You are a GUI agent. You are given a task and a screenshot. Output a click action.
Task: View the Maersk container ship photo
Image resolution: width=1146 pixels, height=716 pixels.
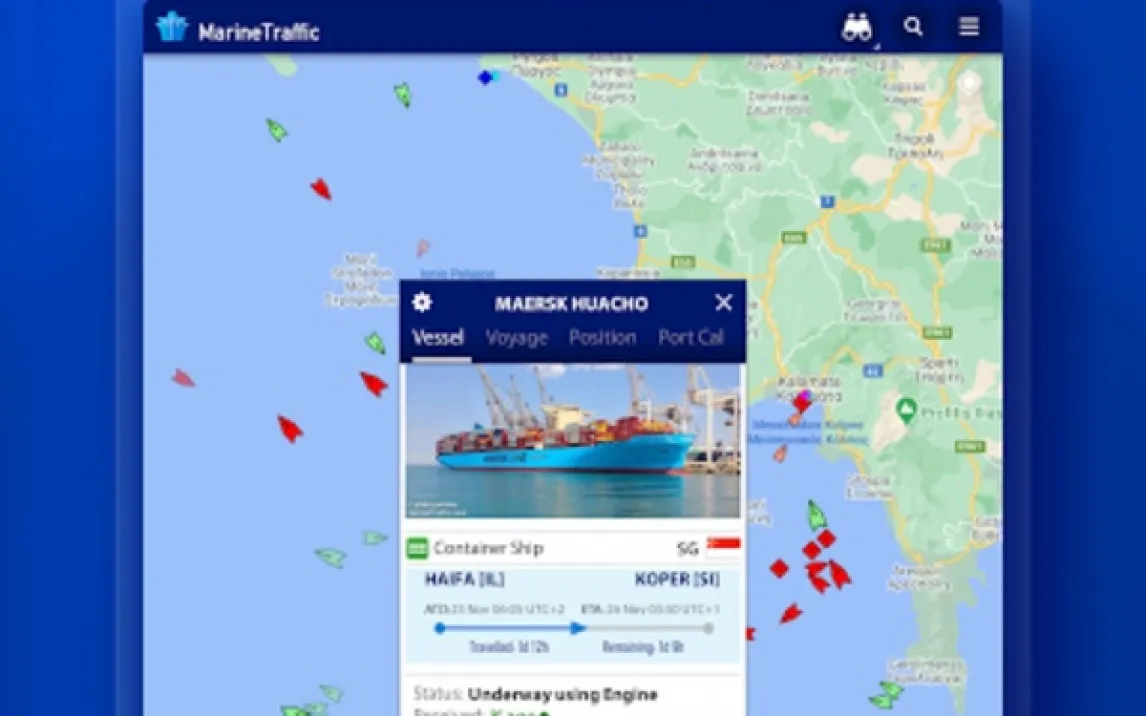tap(573, 441)
